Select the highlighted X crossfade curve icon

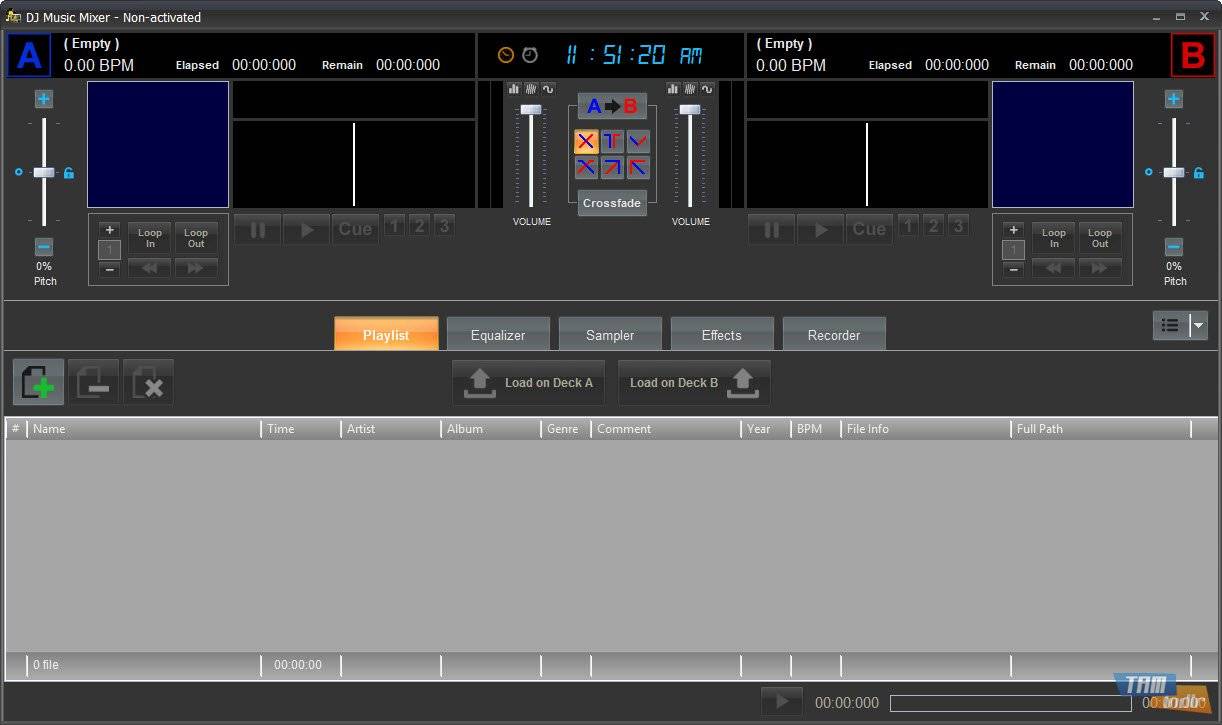[x=586, y=141]
